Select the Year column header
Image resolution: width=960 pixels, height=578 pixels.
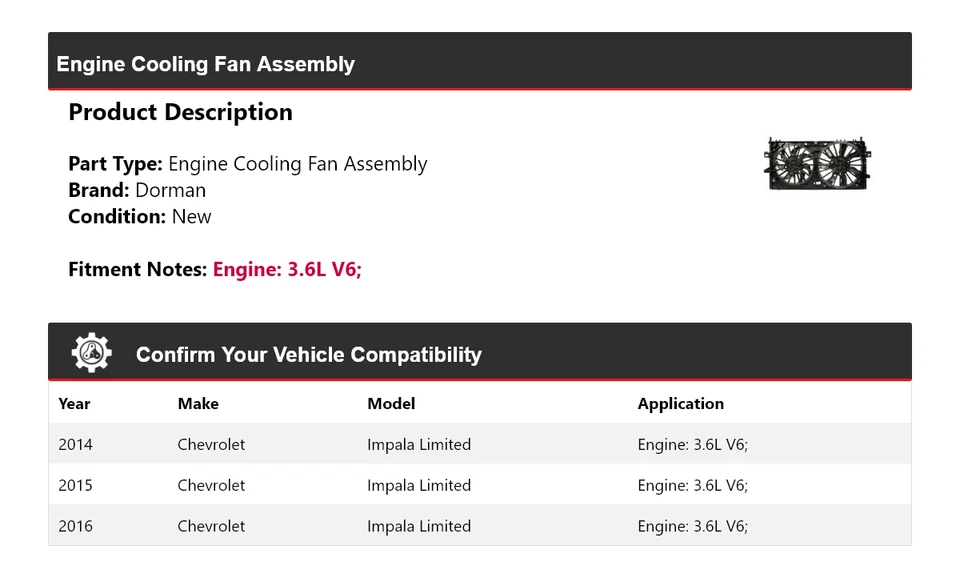tap(74, 404)
